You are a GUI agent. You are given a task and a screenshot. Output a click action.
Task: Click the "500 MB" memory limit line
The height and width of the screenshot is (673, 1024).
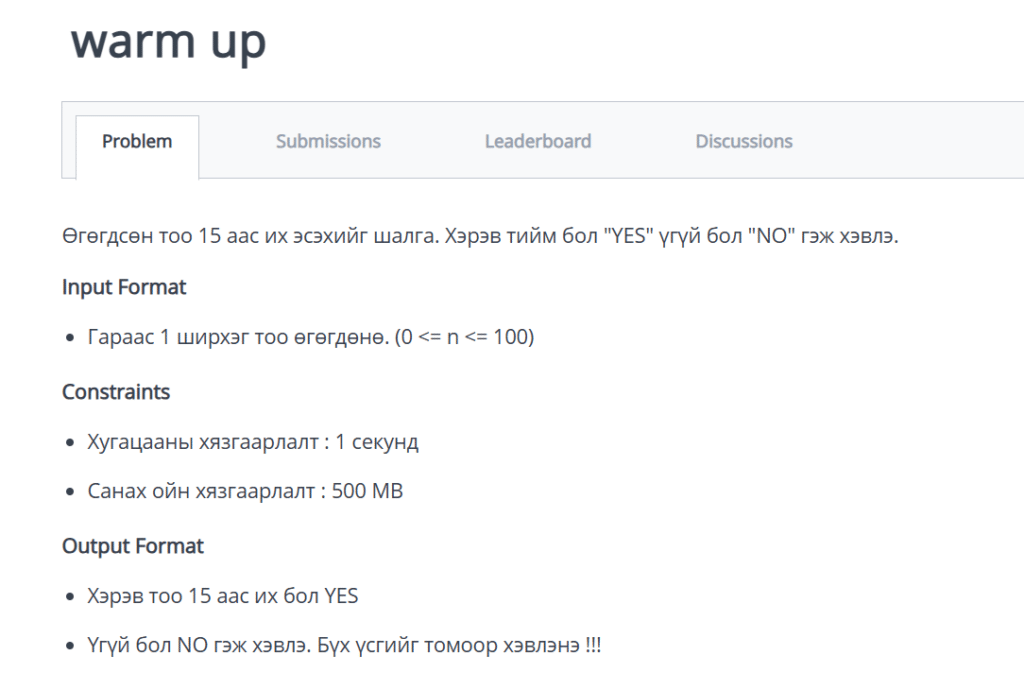[245, 492]
